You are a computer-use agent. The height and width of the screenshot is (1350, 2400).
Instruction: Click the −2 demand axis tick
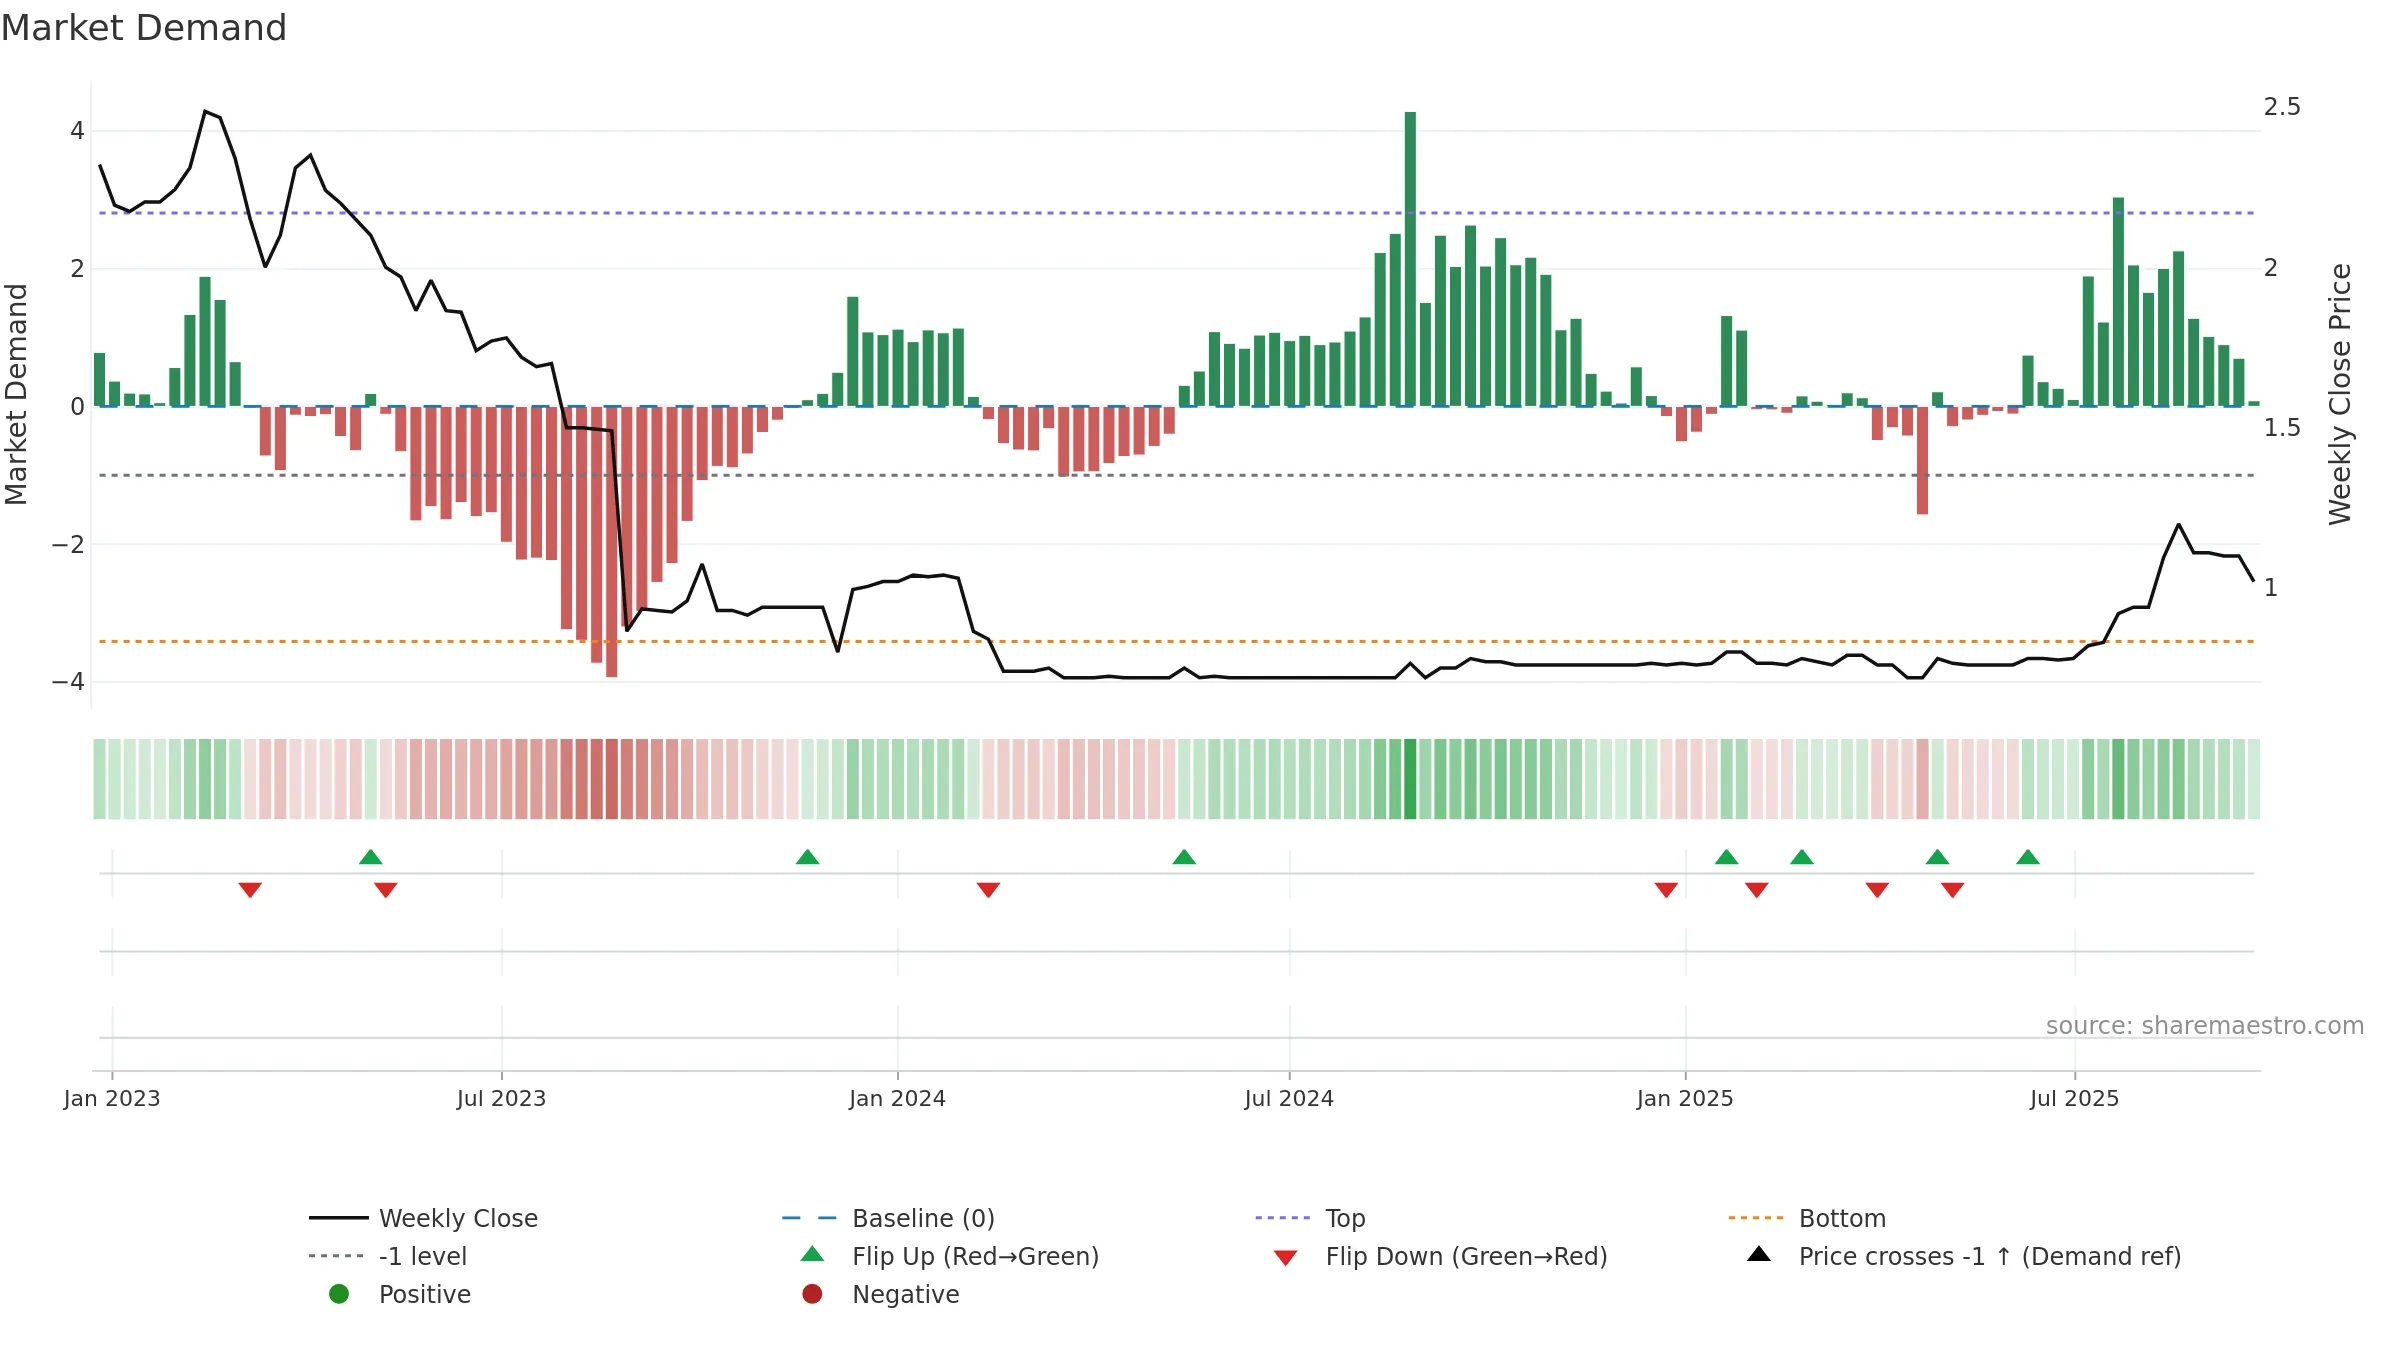click(x=69, y=544)
